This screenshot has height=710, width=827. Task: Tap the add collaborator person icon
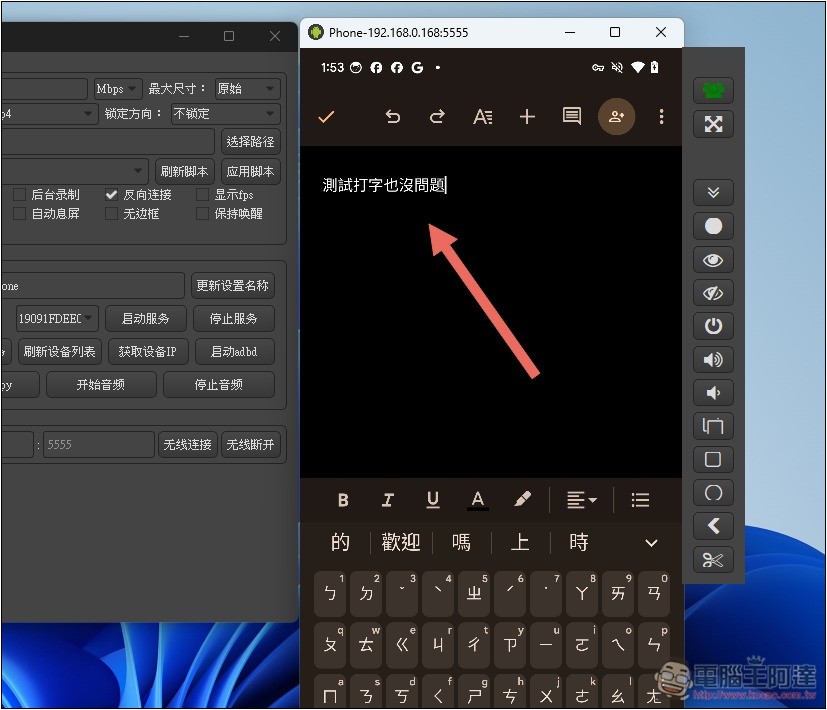point(616,117)
